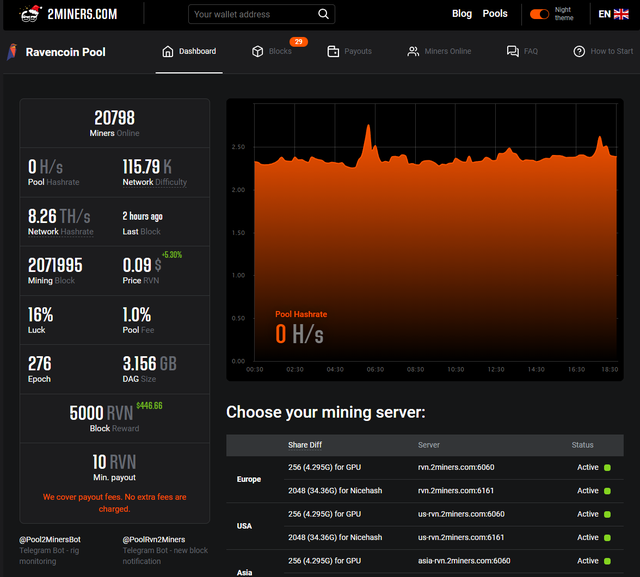Viewport: 640px width, 577px height.
Task: Click the Ravencoin bird logo
Action: tap(13, 52)
